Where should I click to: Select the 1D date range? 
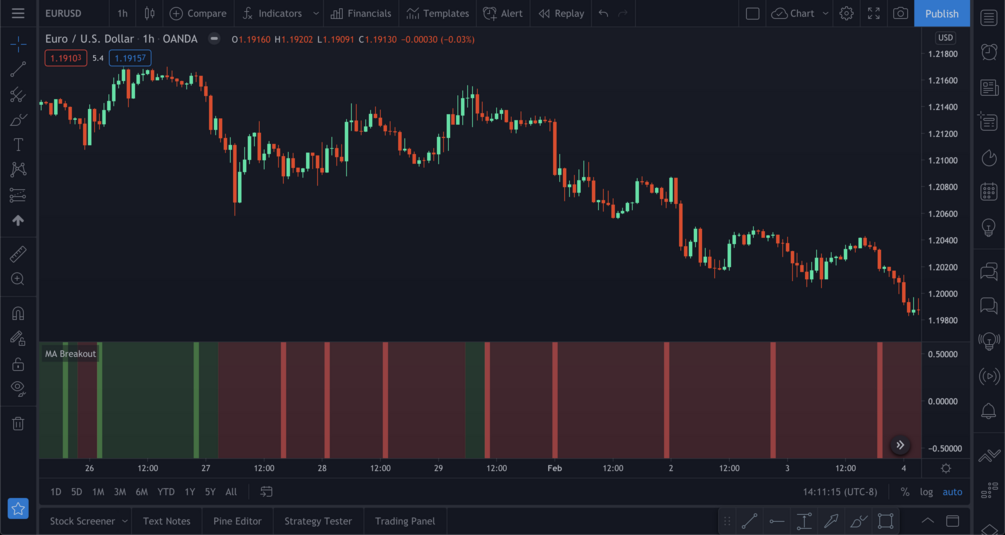tap(56, 492)
